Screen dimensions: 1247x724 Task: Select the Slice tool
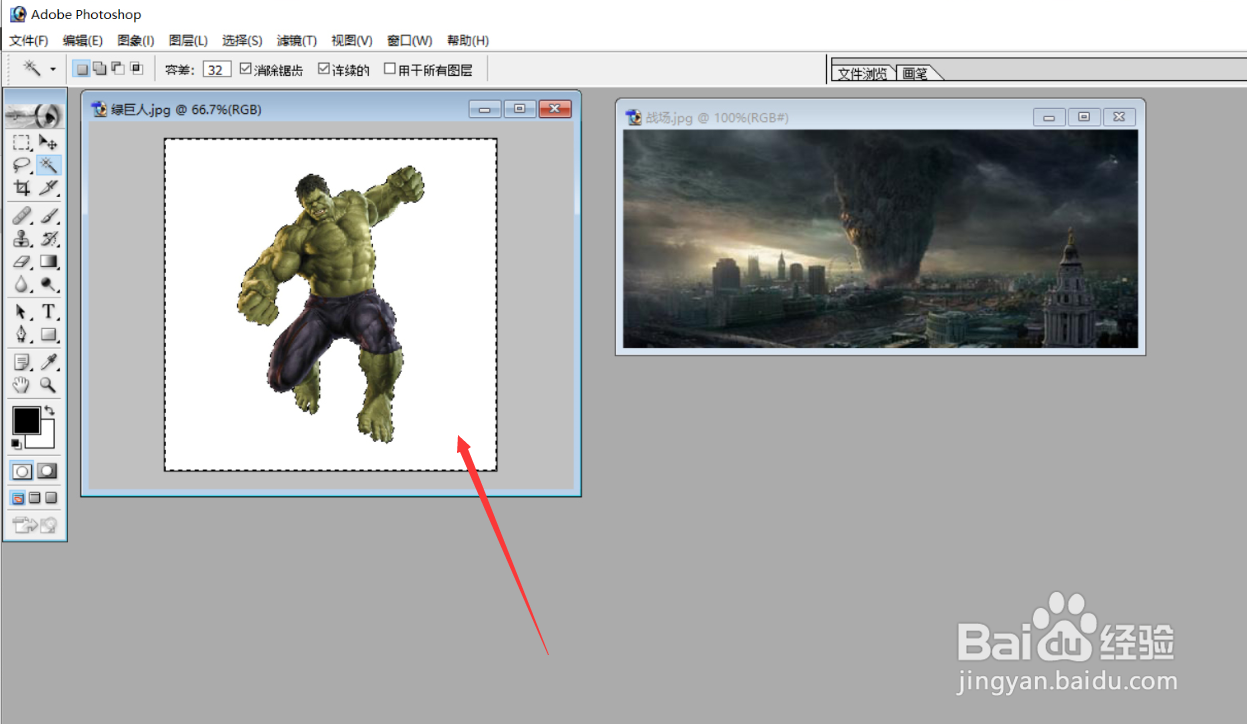pos(48,187)
